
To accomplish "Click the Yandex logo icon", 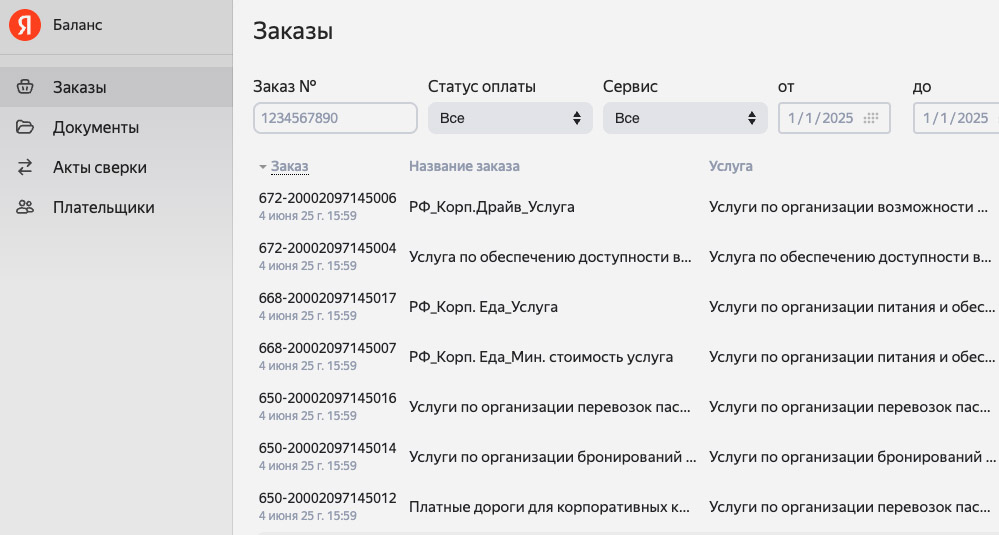I will pos(25,26).
